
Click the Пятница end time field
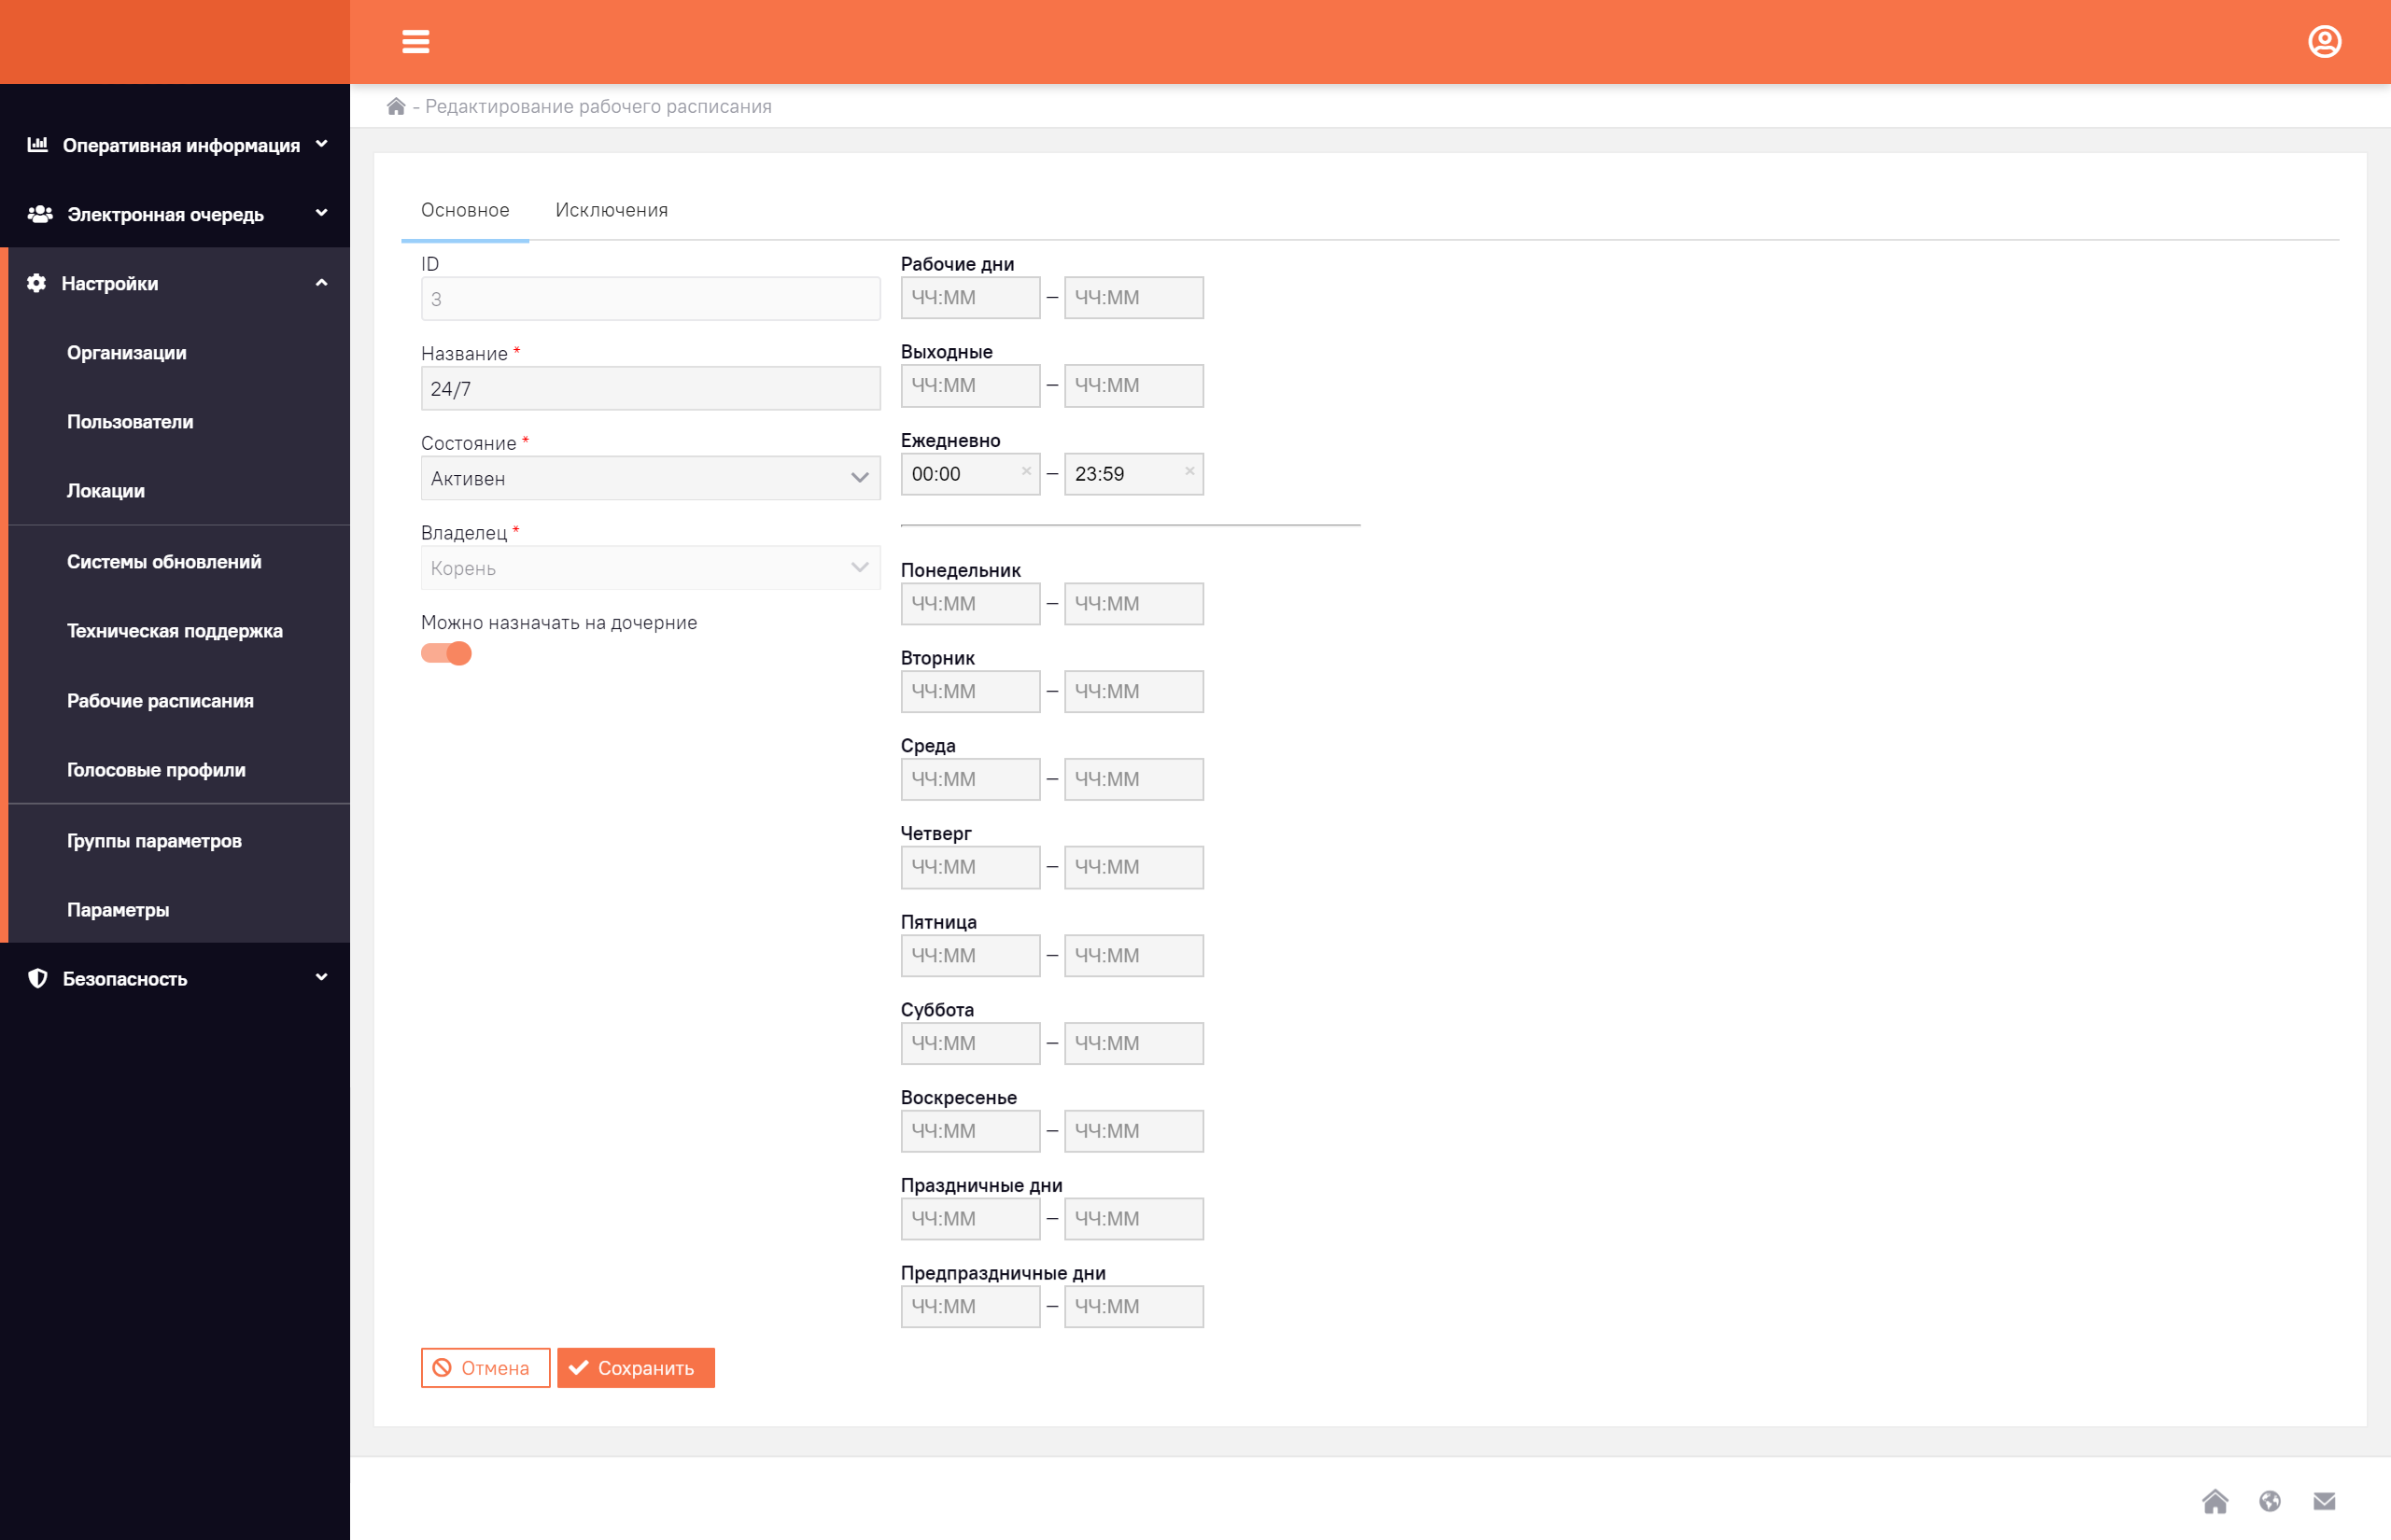(x=1133, y=956)
